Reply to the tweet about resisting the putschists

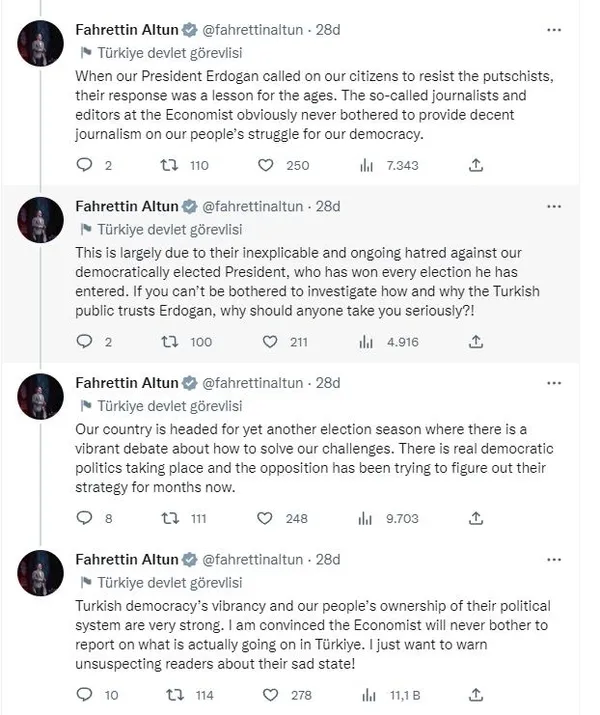pyautogui.click(x=84, y=165)
